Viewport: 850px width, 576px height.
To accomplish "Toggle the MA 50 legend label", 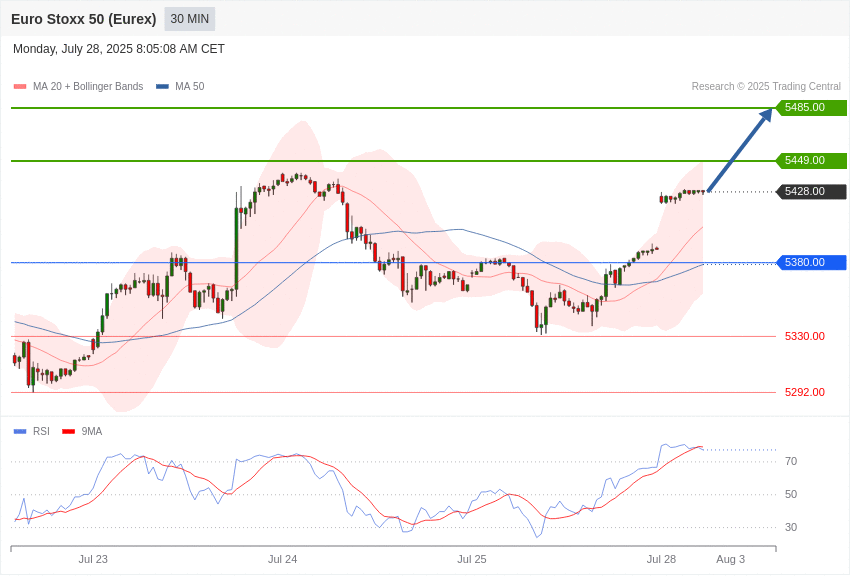I will point(190,87).
